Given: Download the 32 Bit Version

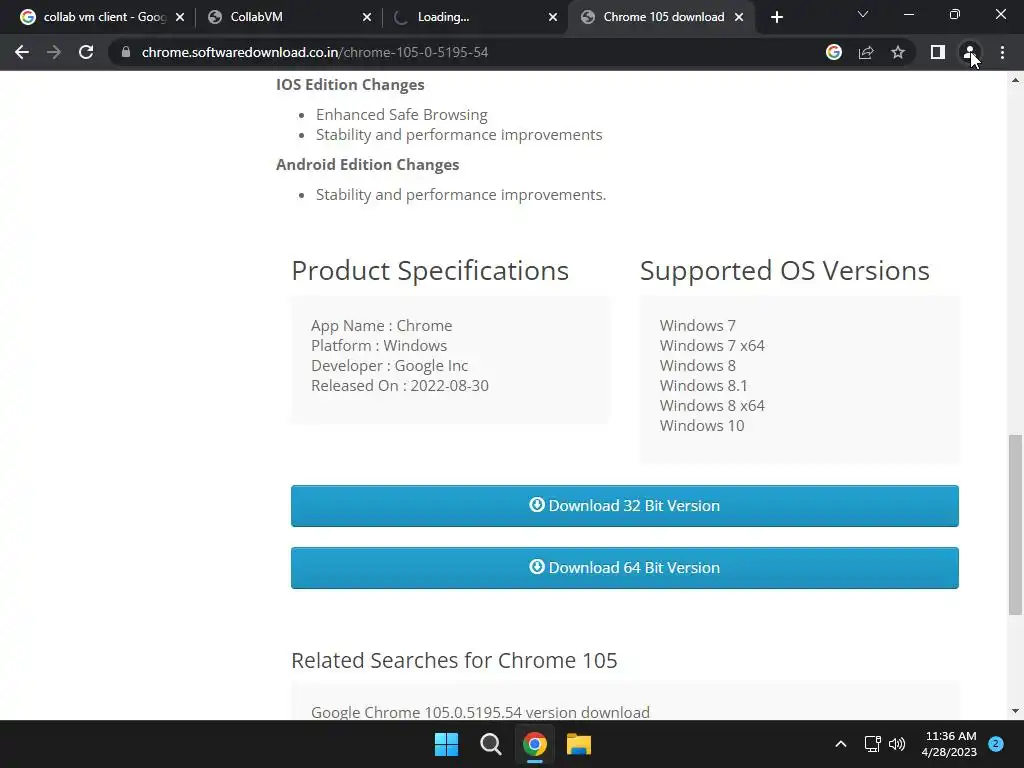Looking at the screenshot, I should 624,505.
